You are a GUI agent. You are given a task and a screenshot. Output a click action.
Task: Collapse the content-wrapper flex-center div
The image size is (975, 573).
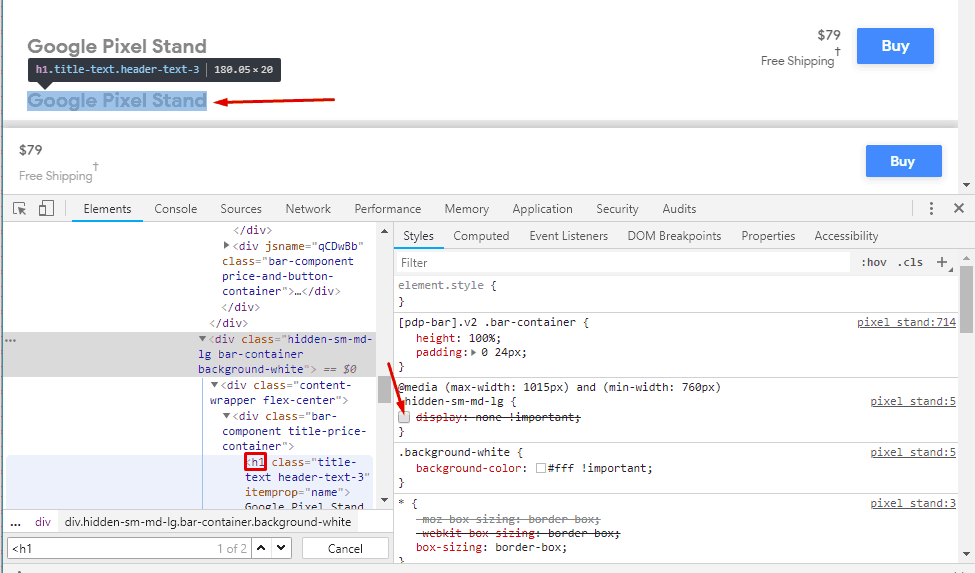(x=214, y=385)
